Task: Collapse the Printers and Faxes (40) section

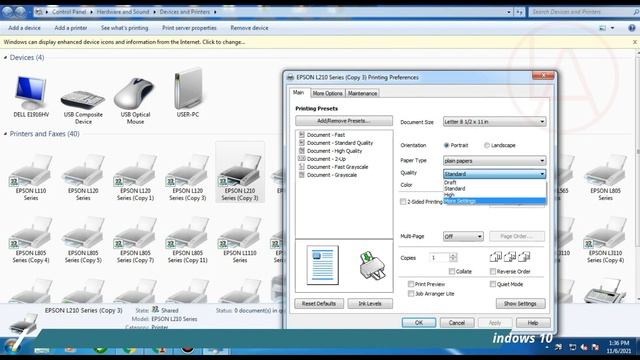Action: [5, 134]
